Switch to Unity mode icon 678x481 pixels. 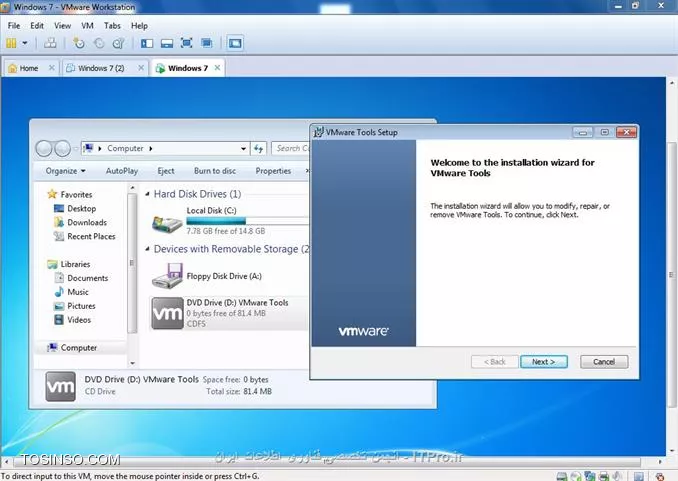pos(207,43)
